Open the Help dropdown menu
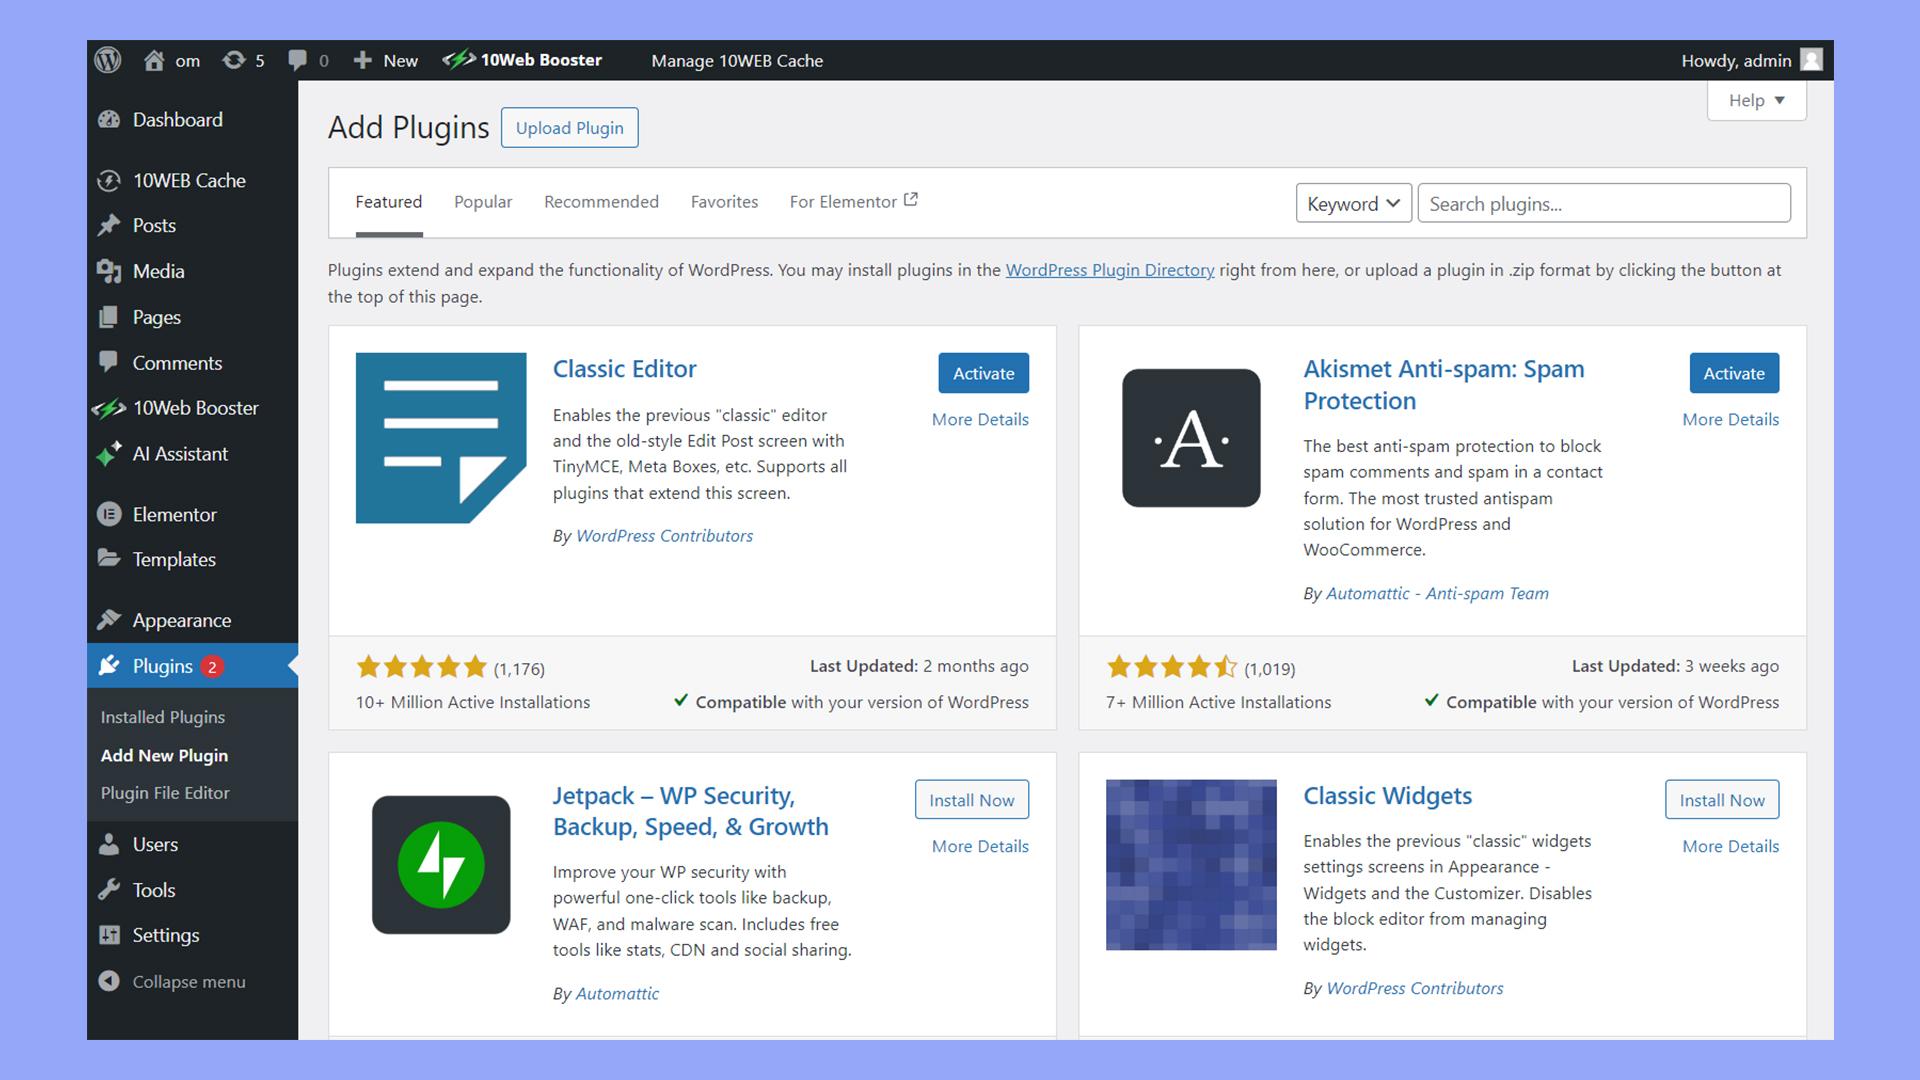The width and height of the screenshot is (1920, 1080). pos(1754,100)
